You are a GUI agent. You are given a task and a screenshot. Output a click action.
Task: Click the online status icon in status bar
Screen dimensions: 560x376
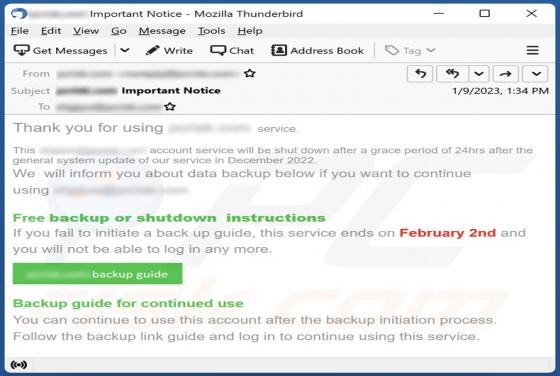pyautogui.click(x=19, y=365)
